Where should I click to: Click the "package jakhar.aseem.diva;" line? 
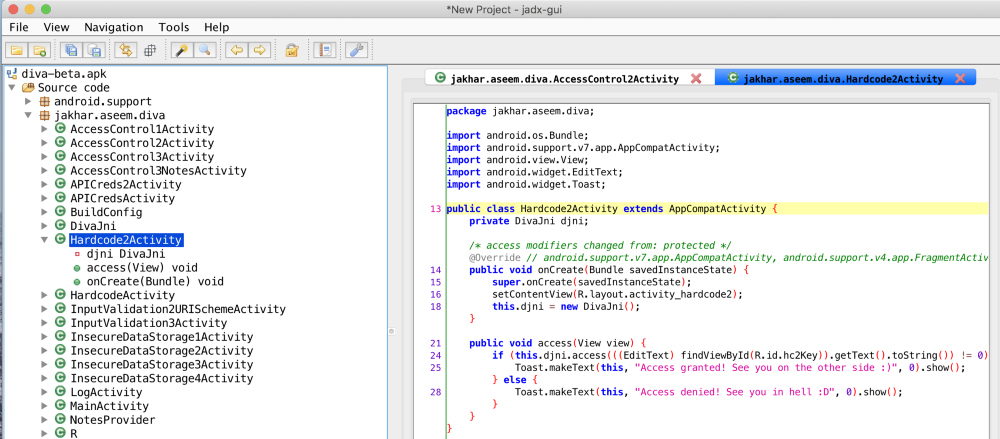pyautogui.click(x=520, y=111)
